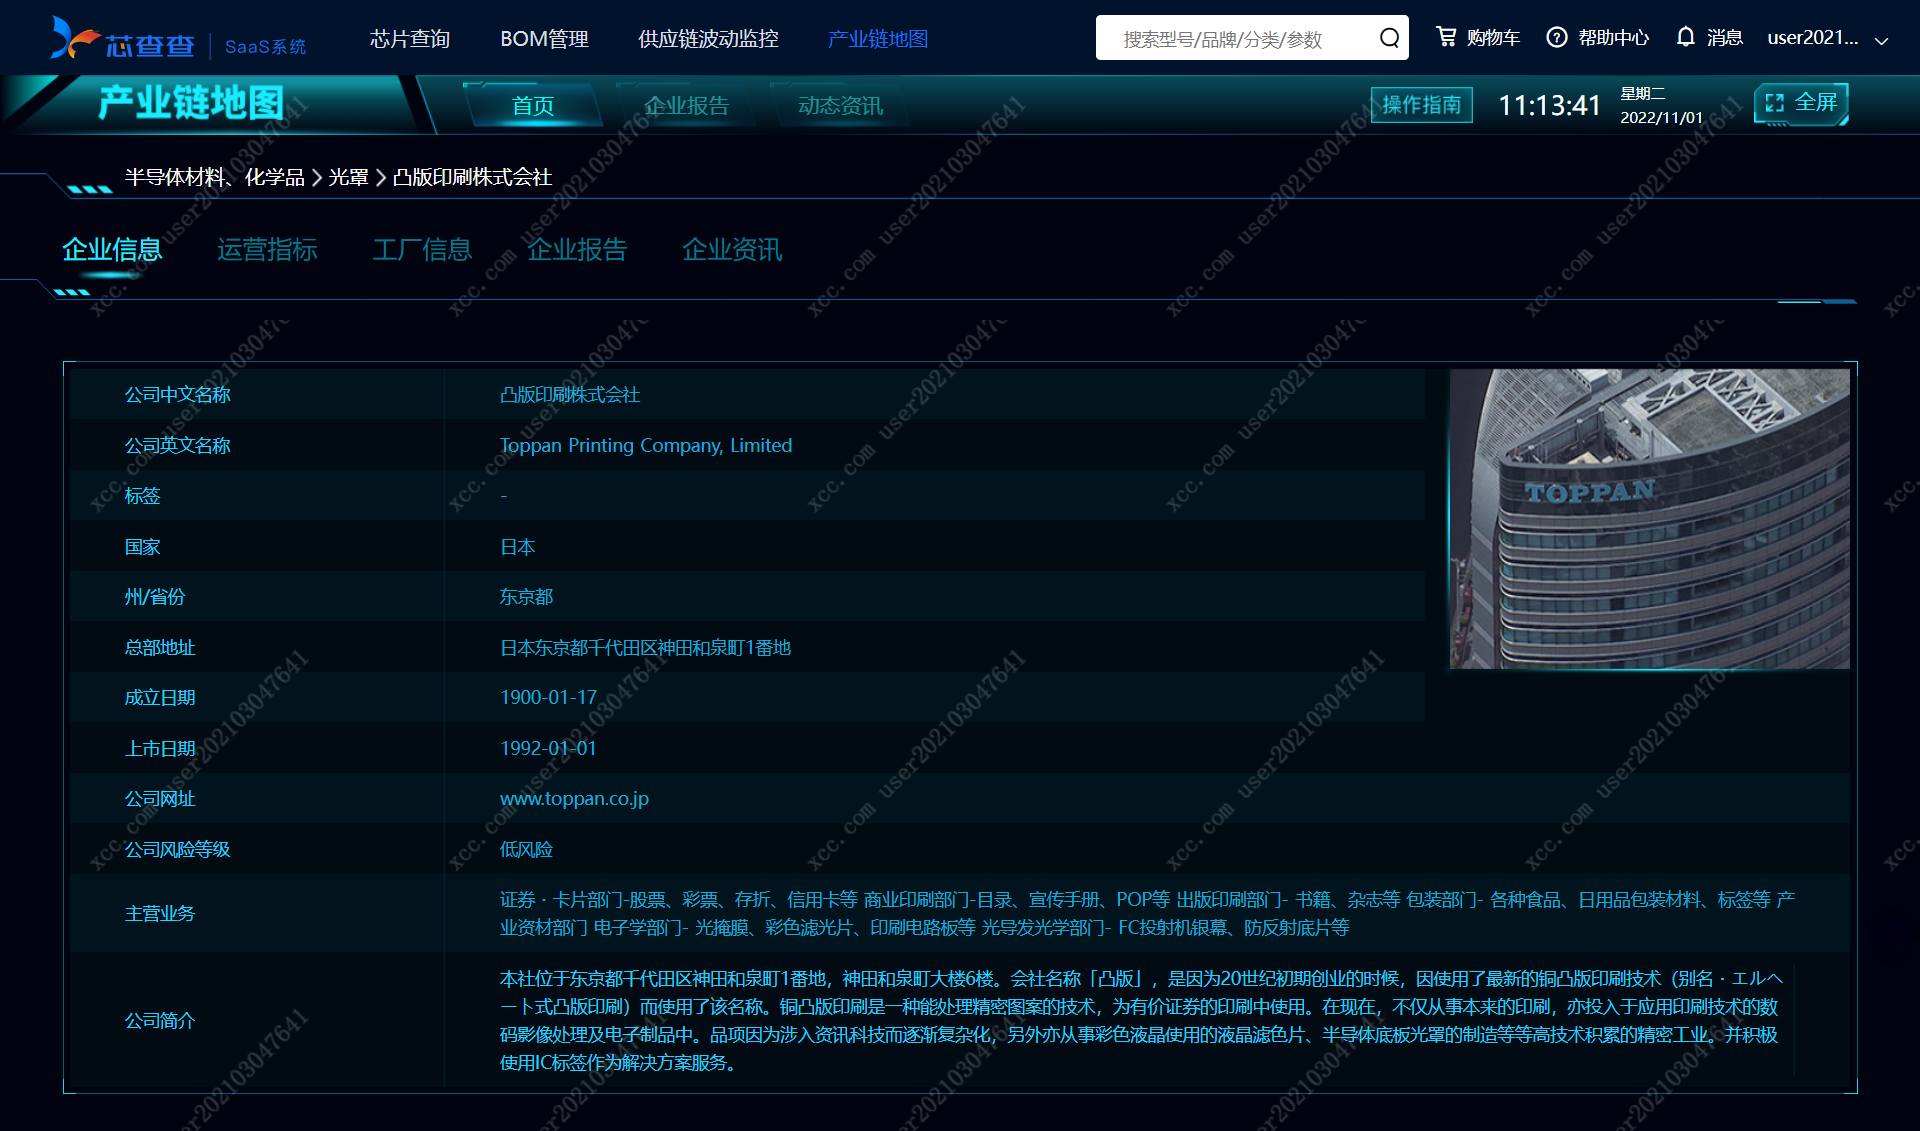Click Toppan Printing Company, Limited text
The height and width of the screenshot is (1131, 1920).
[645, 445]
